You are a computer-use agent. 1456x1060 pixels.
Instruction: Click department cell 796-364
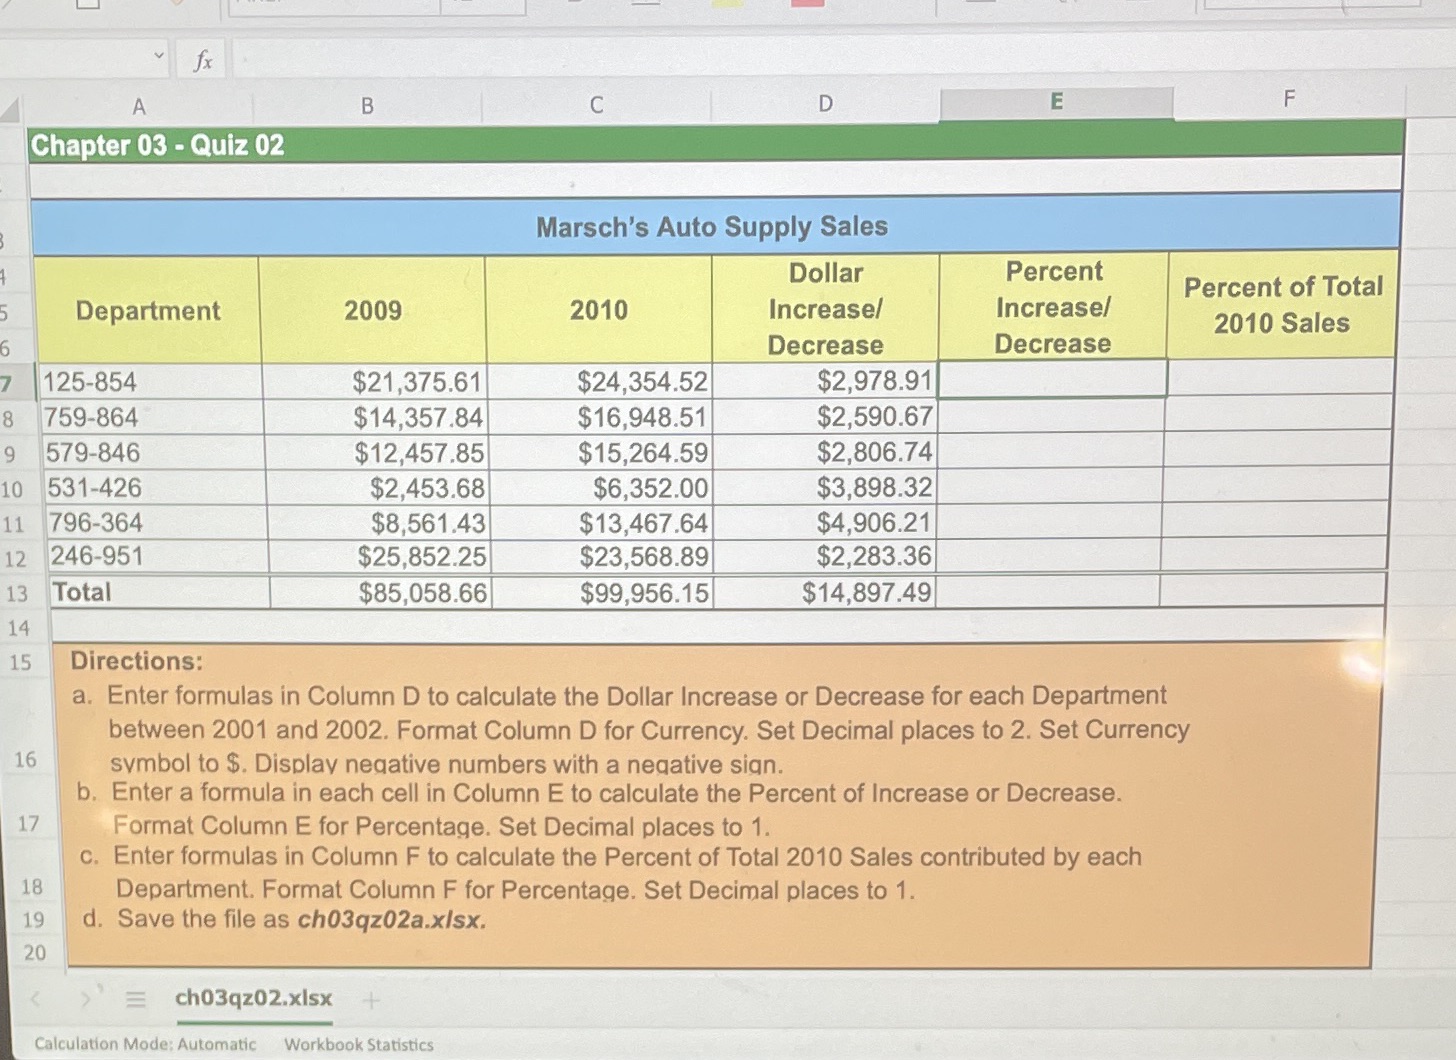pos(158,523)
